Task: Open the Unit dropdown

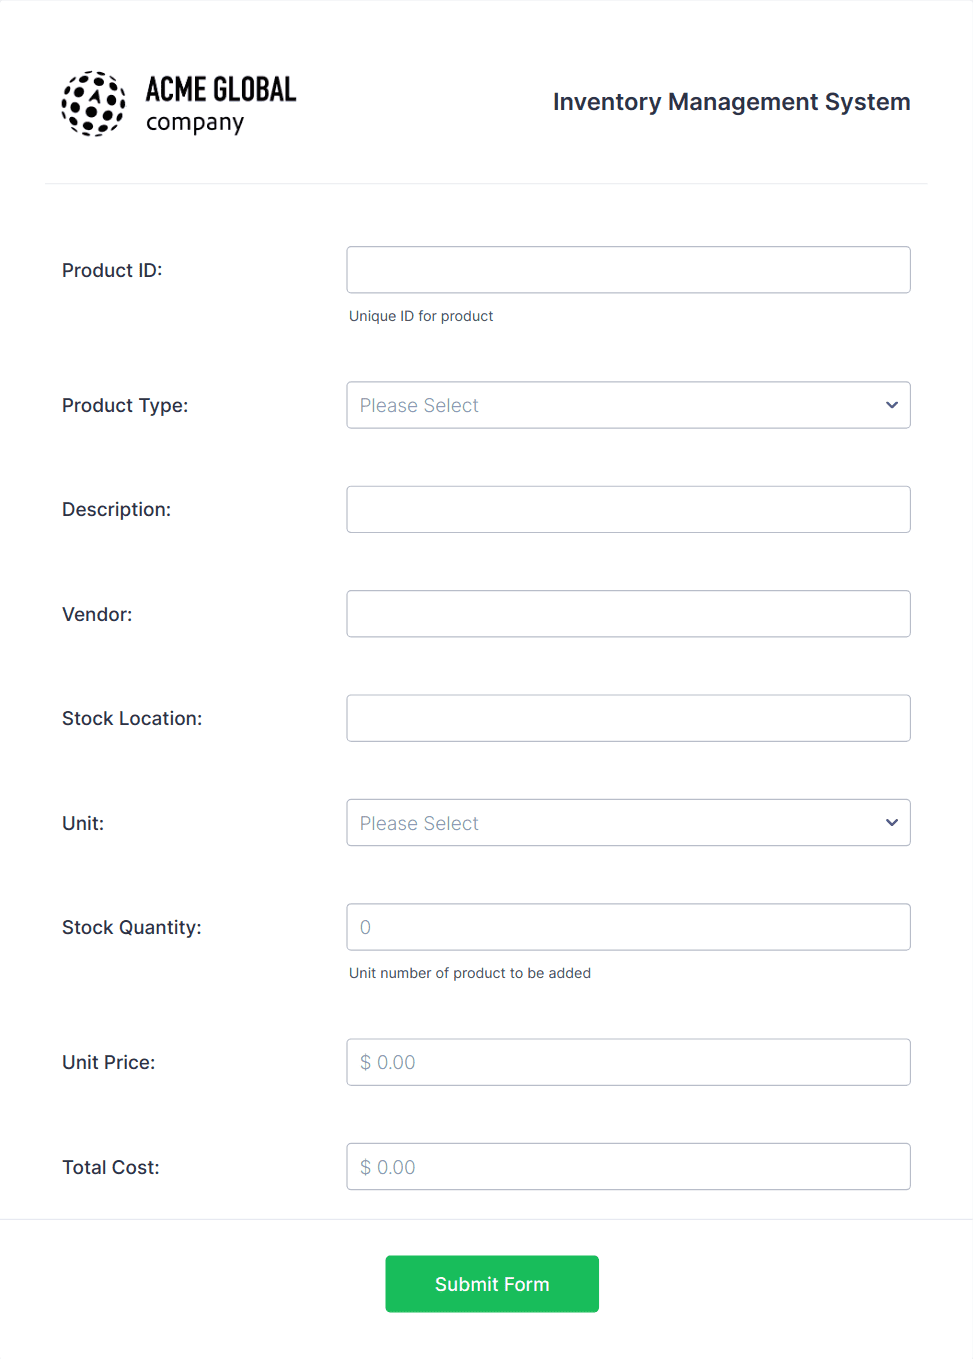Action: tap(628, 822)
